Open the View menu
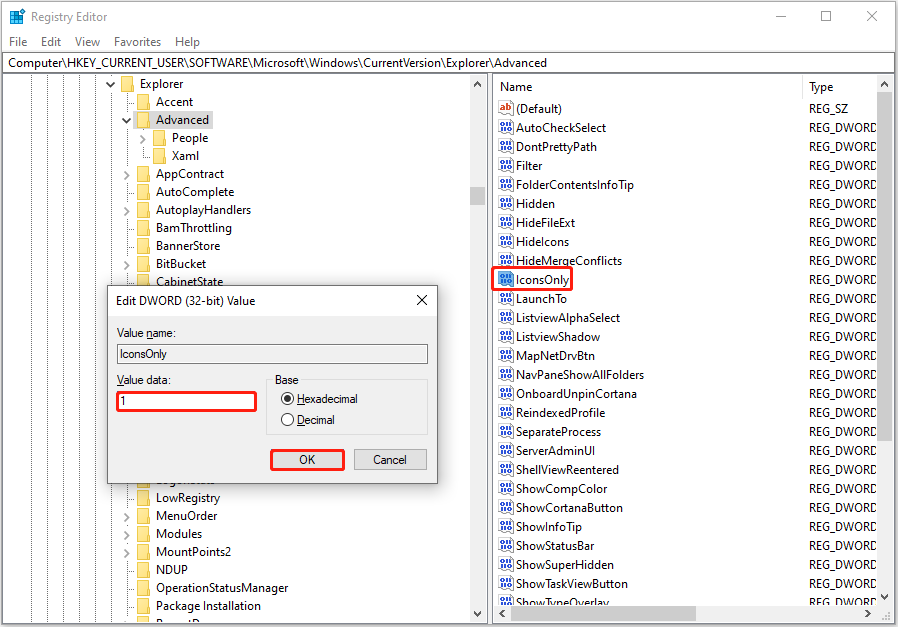The image size is (898, 627). click(x=87, y=42)
